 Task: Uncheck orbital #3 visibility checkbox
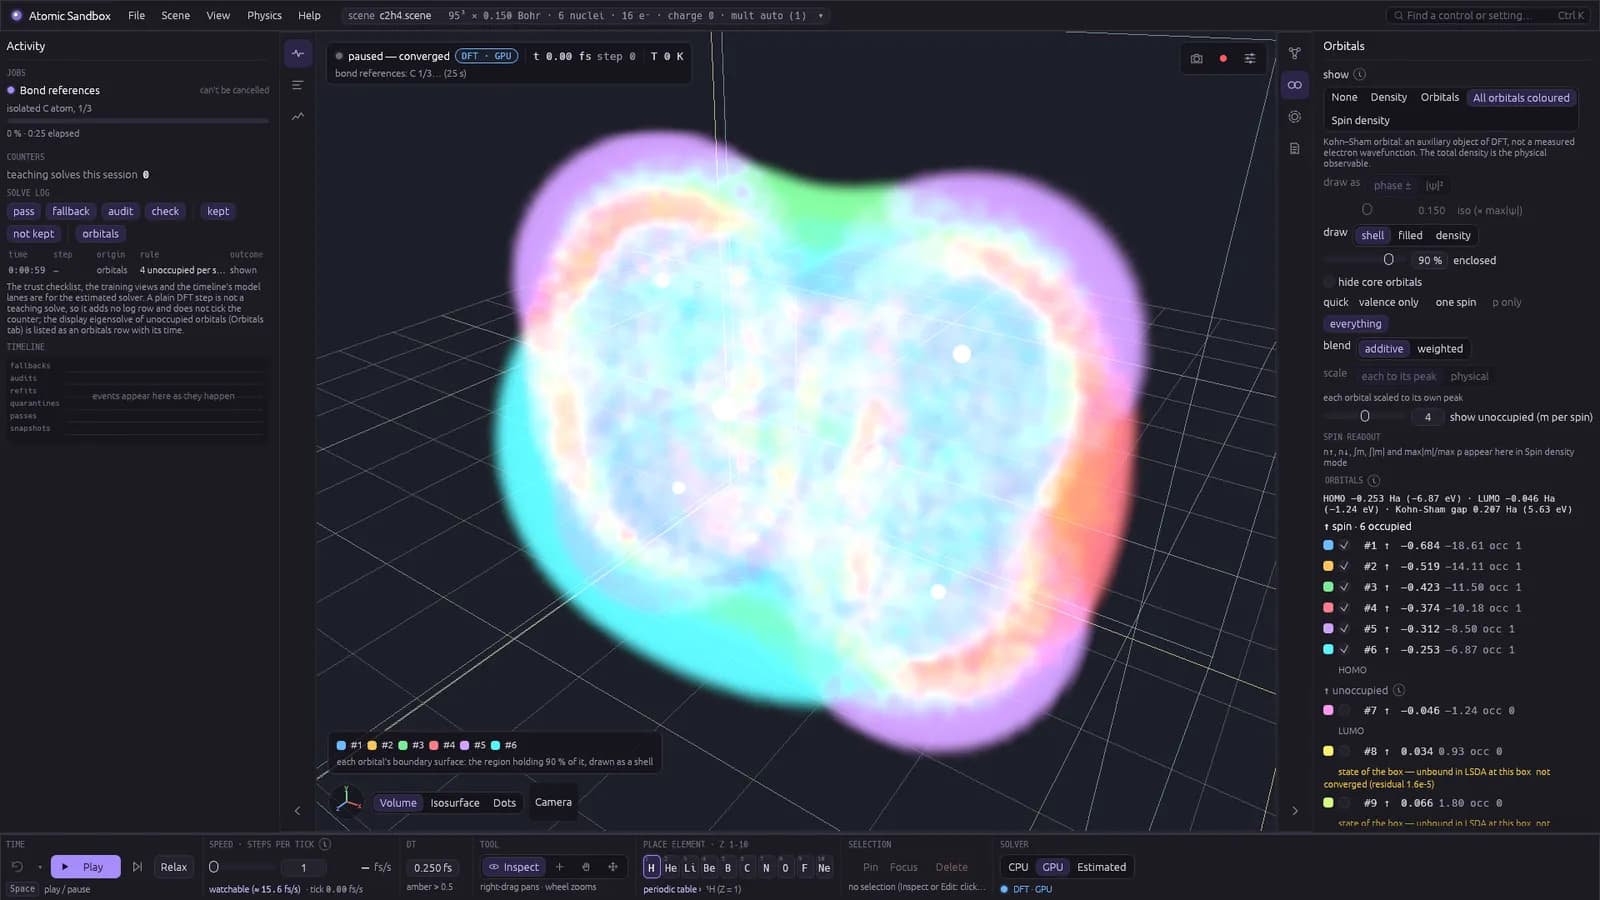click(1345, 587)
